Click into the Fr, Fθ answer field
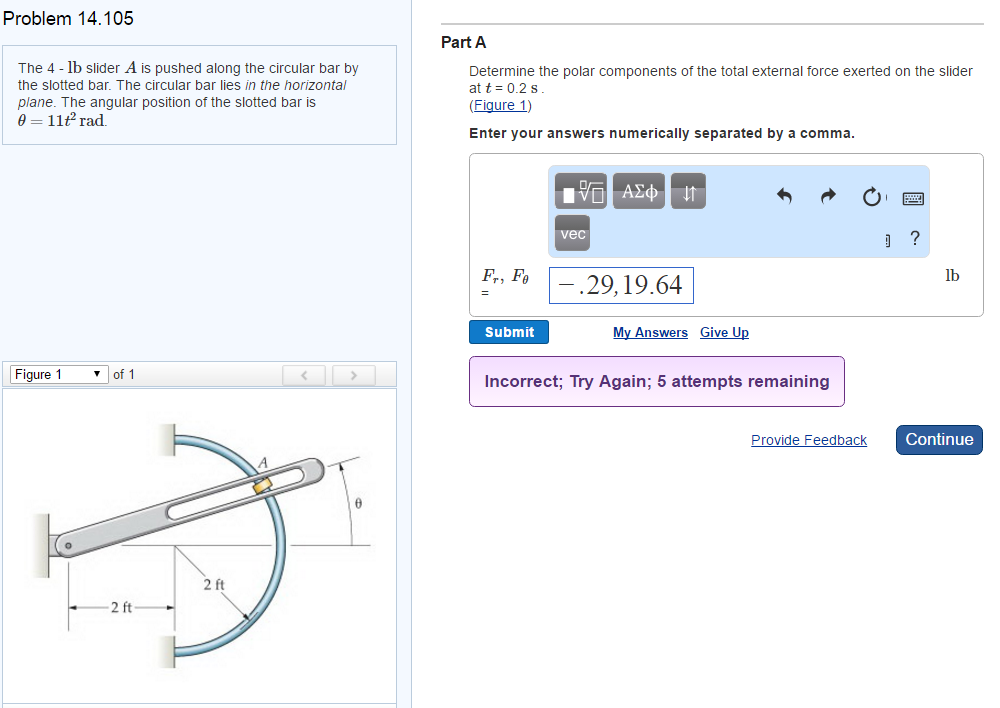Screen dimensions: 1000x708 pyautogui.click(x=621, y=285)
